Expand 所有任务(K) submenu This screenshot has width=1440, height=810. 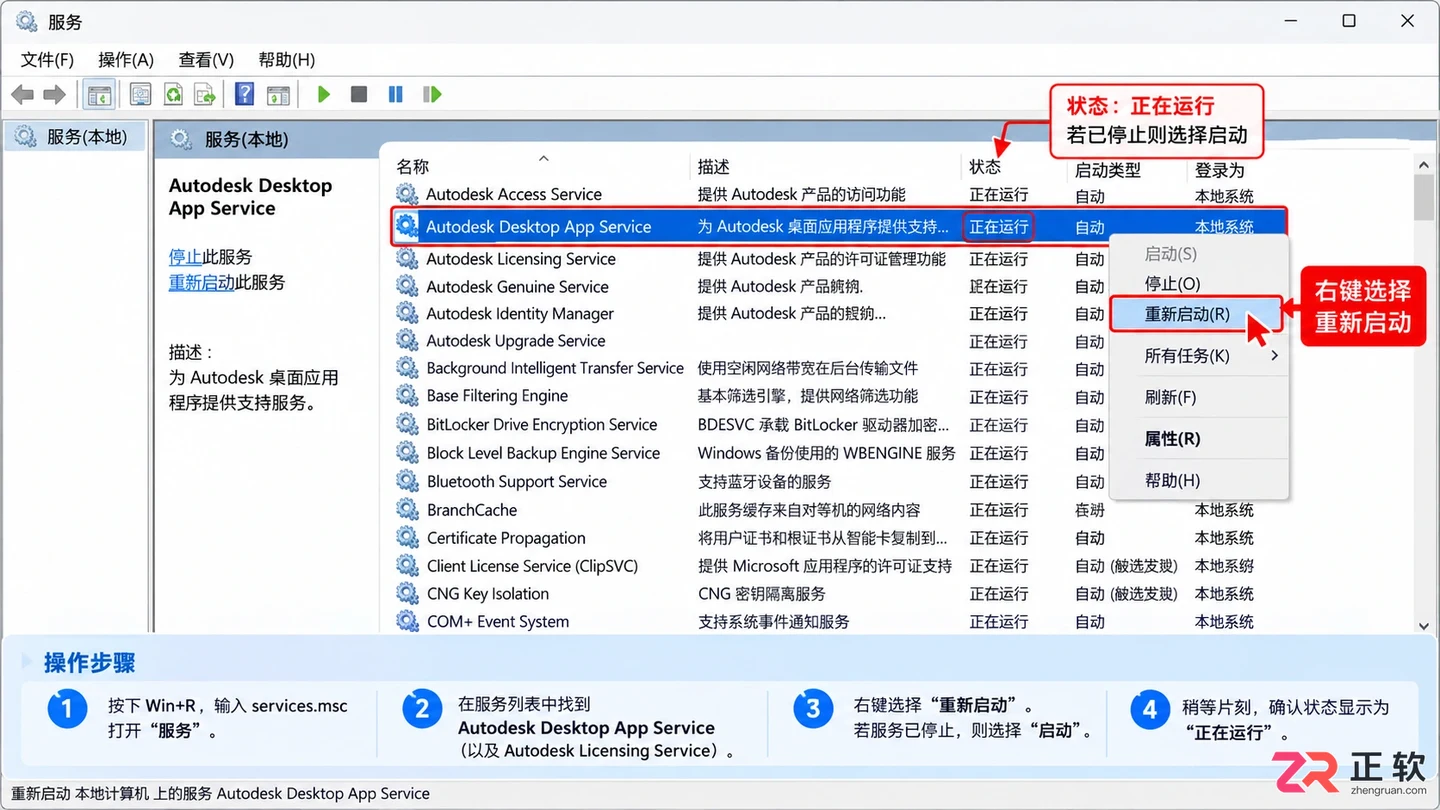tap(1198, 356)
